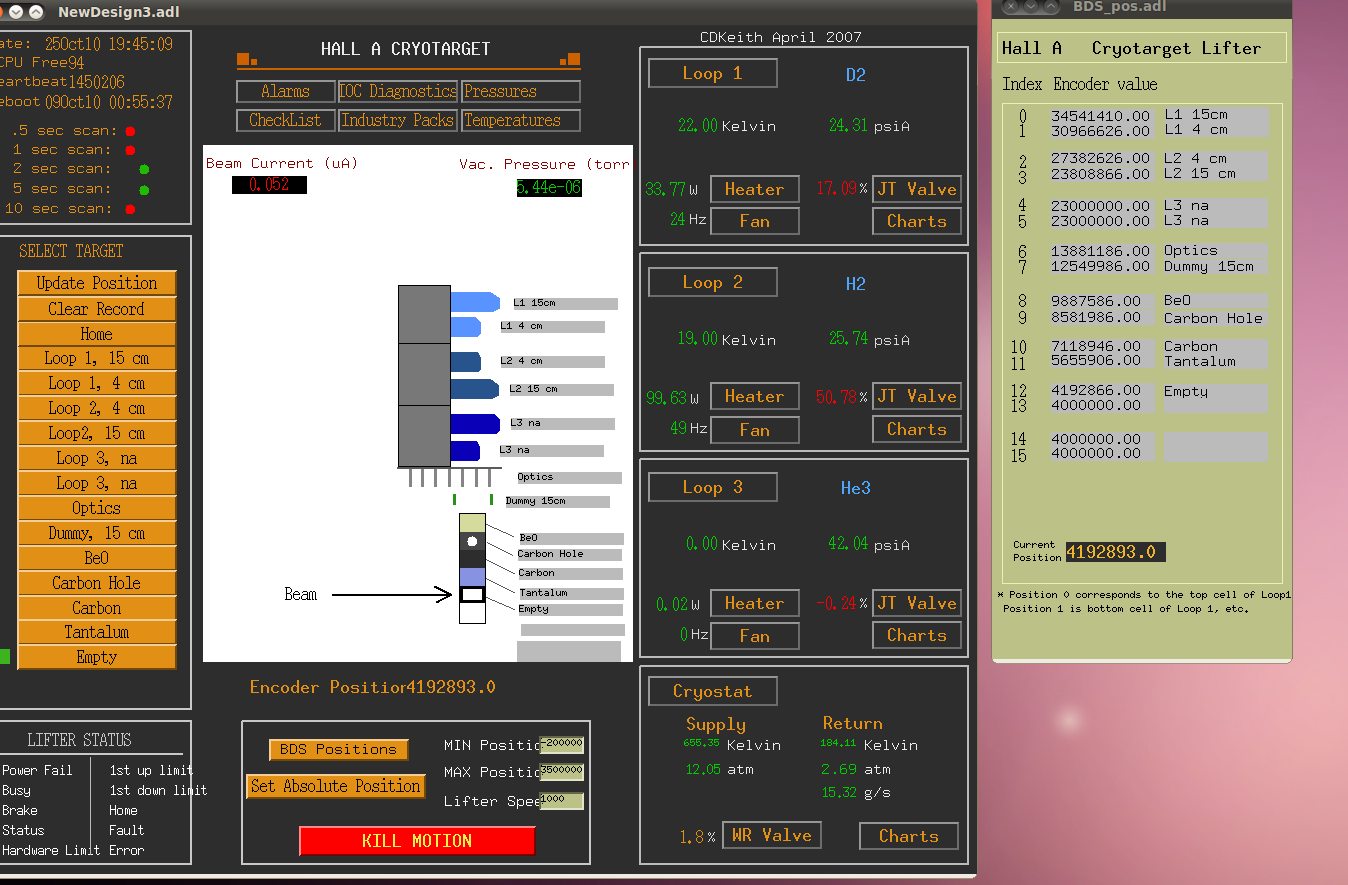Click the L1 15cm cell in diagram
The height and width of the screenshot is (885, 1348).
pos(475,302)
